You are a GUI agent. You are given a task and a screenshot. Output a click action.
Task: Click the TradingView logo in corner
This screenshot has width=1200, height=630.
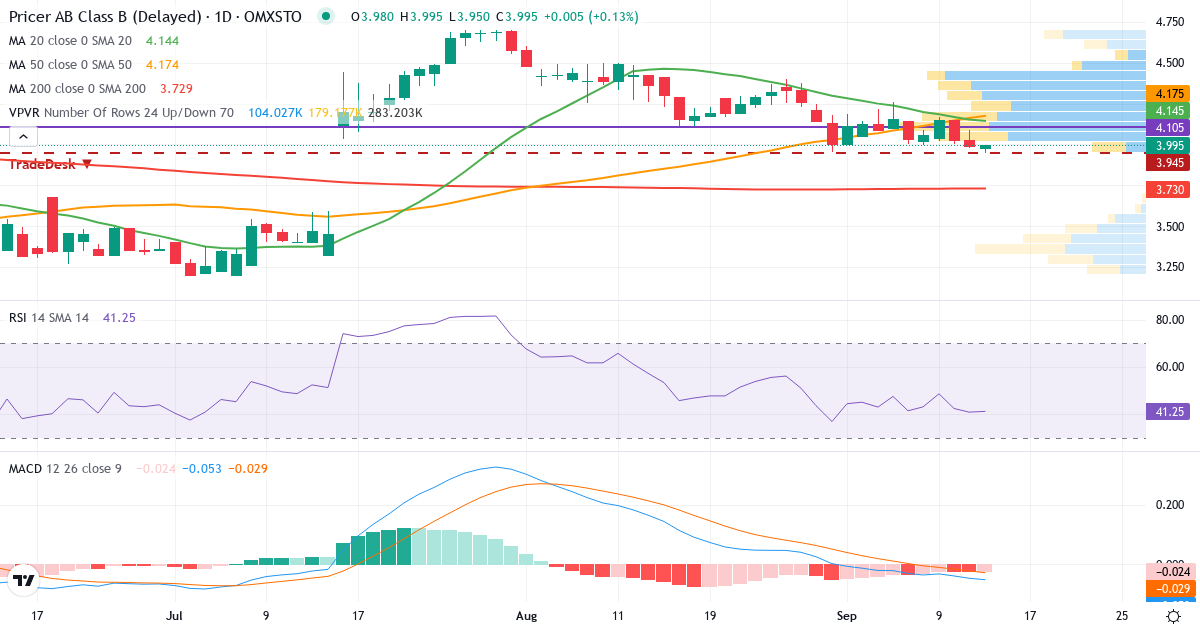(25, 579)
